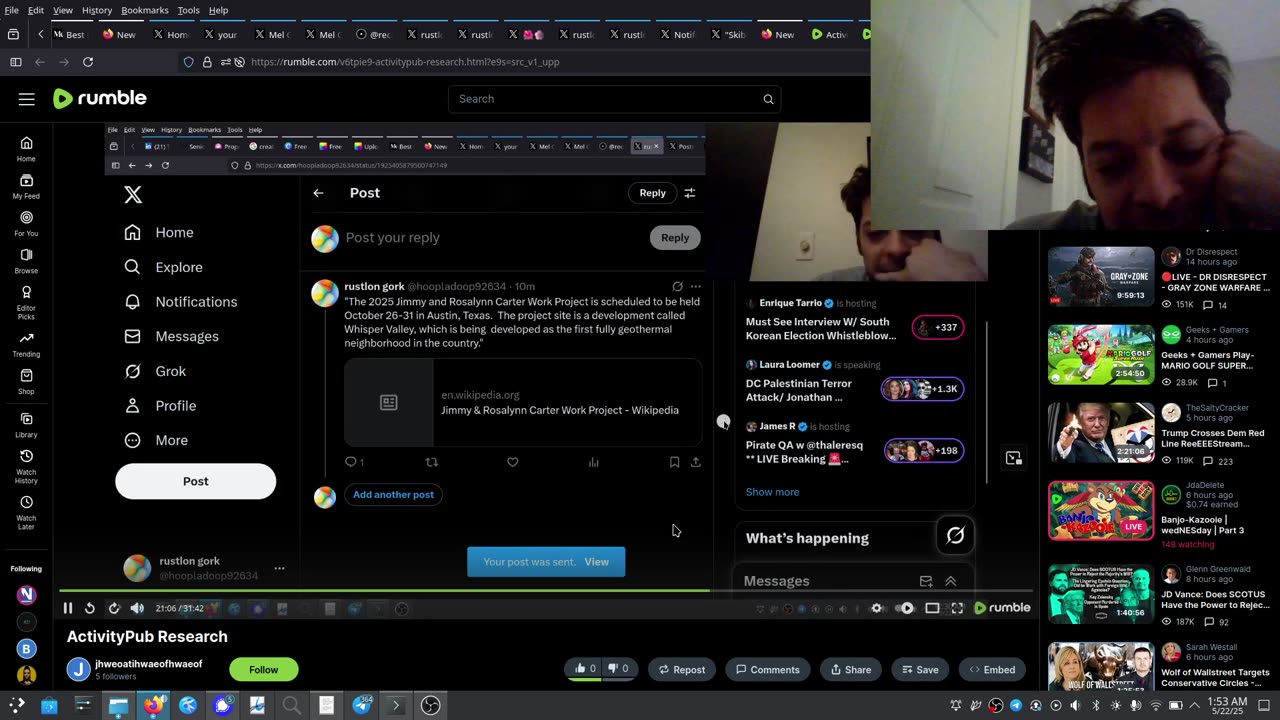
Task: Open Library in sidebar
Action: pyautogui.click(x=26, y=425)
